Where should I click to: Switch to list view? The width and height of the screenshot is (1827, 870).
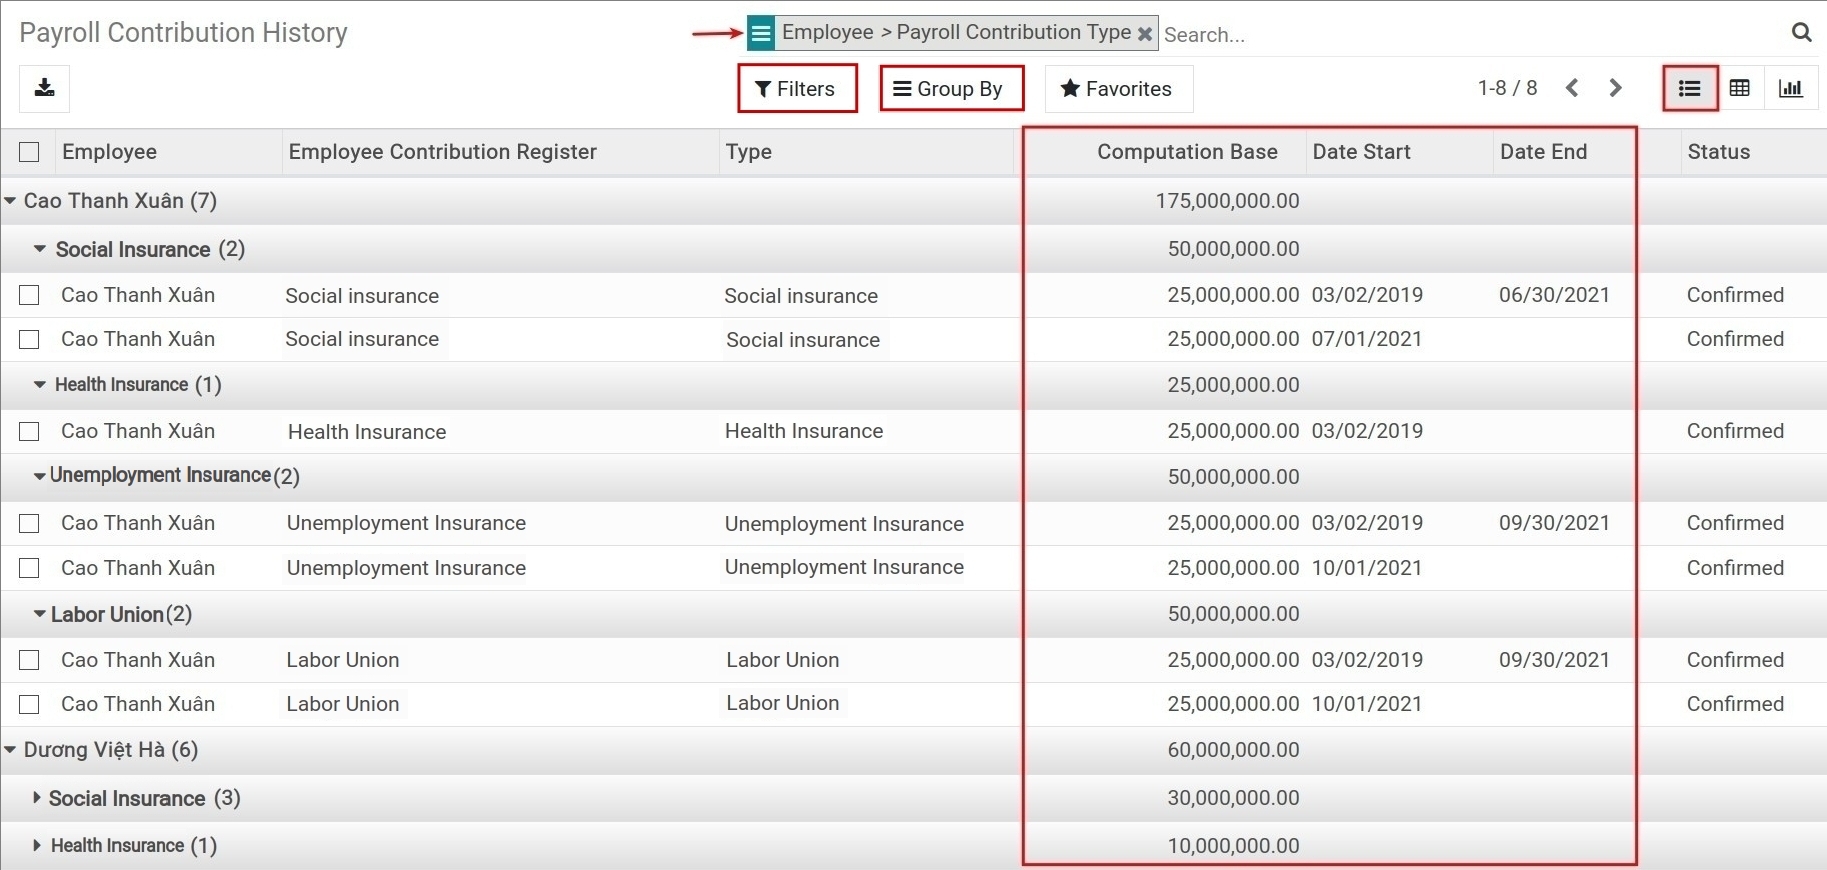coord(1690,88)
